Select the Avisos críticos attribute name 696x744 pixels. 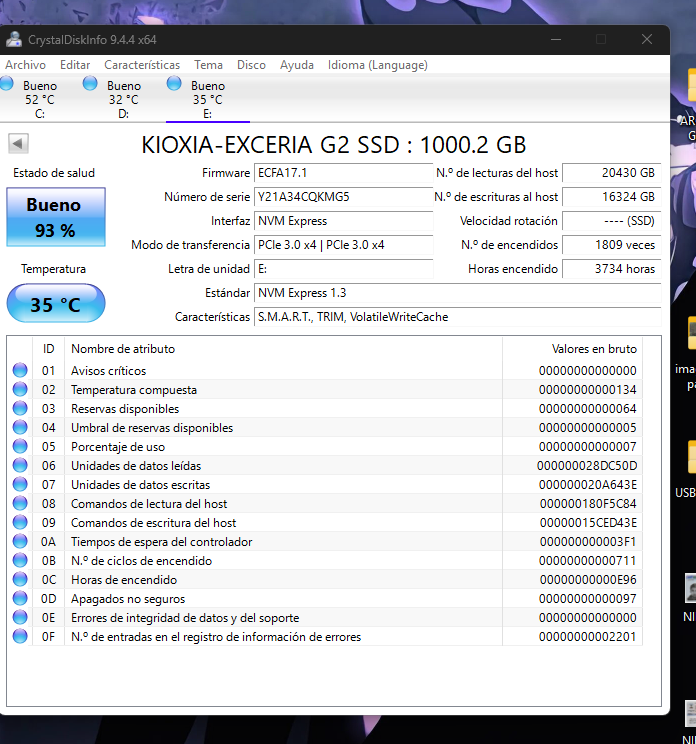109,371
